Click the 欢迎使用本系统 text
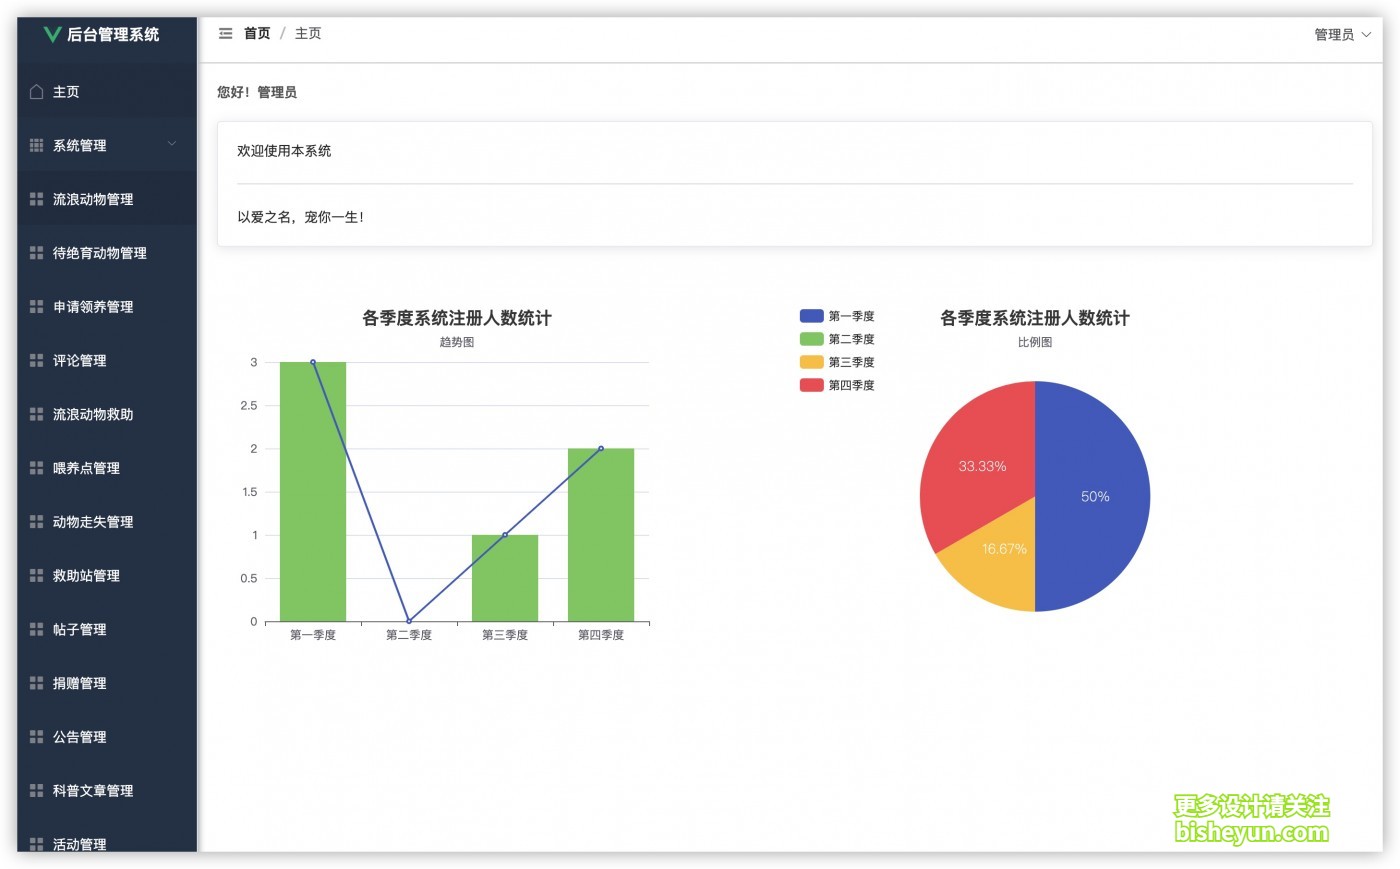The width and height of the screenshot is (1400, 869). tap(284, 151)
